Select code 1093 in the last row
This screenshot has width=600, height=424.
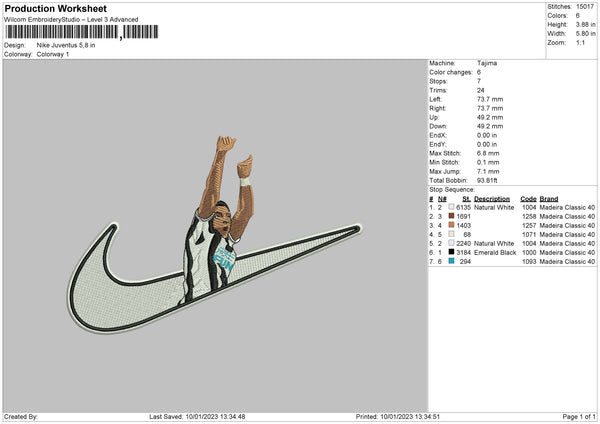coord(529,262)
